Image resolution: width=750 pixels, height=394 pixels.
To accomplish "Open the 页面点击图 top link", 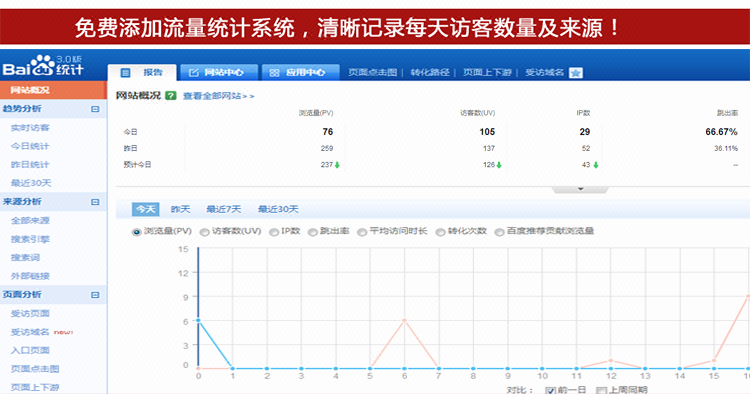I will (373, 73).
